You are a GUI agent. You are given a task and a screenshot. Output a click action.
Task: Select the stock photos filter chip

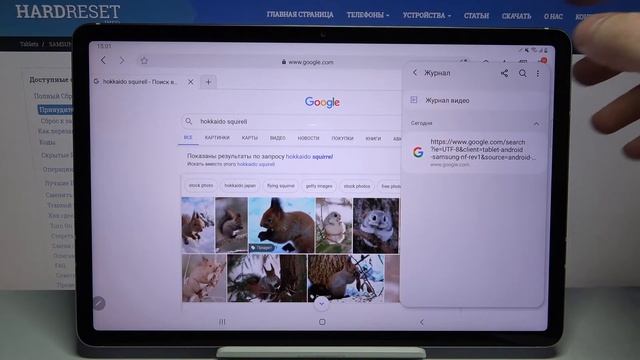pos(357,186)
